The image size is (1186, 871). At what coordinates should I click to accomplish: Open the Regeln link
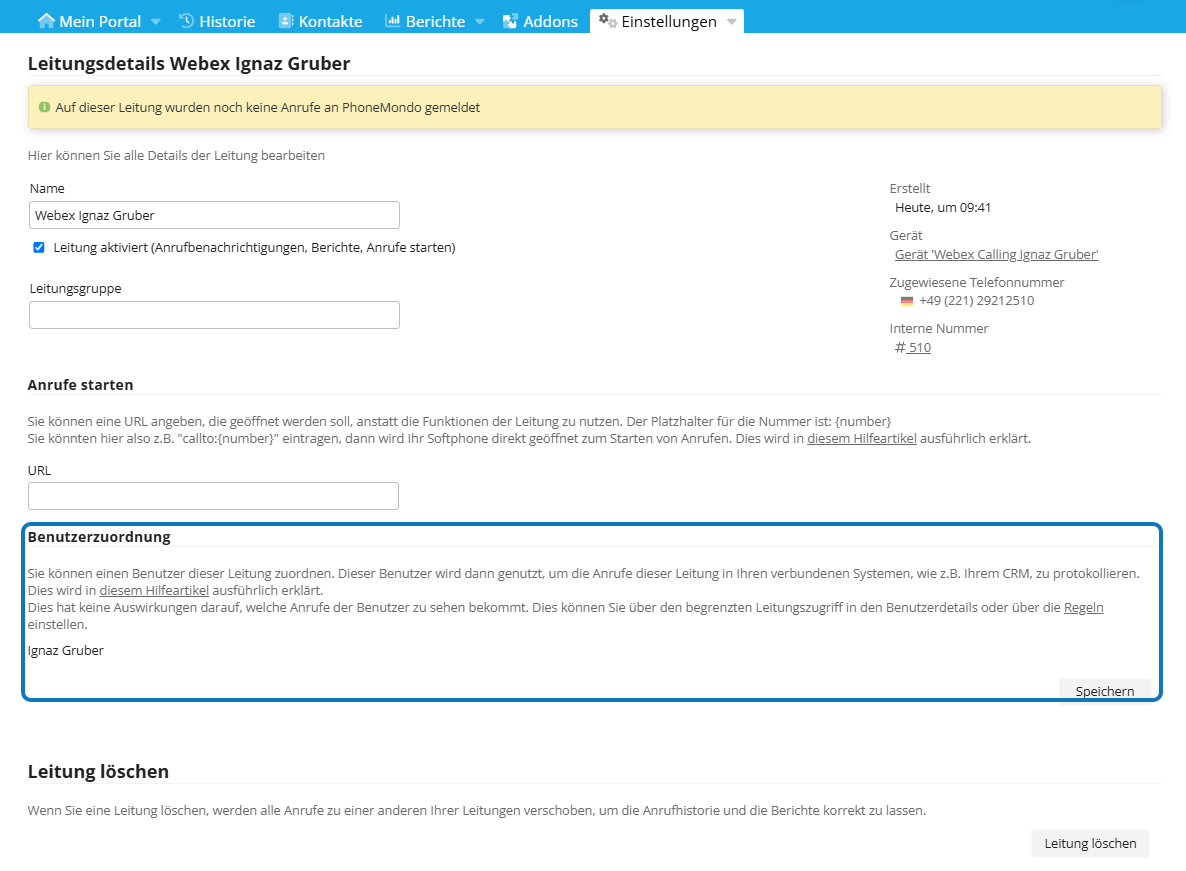coord(1083,608)
